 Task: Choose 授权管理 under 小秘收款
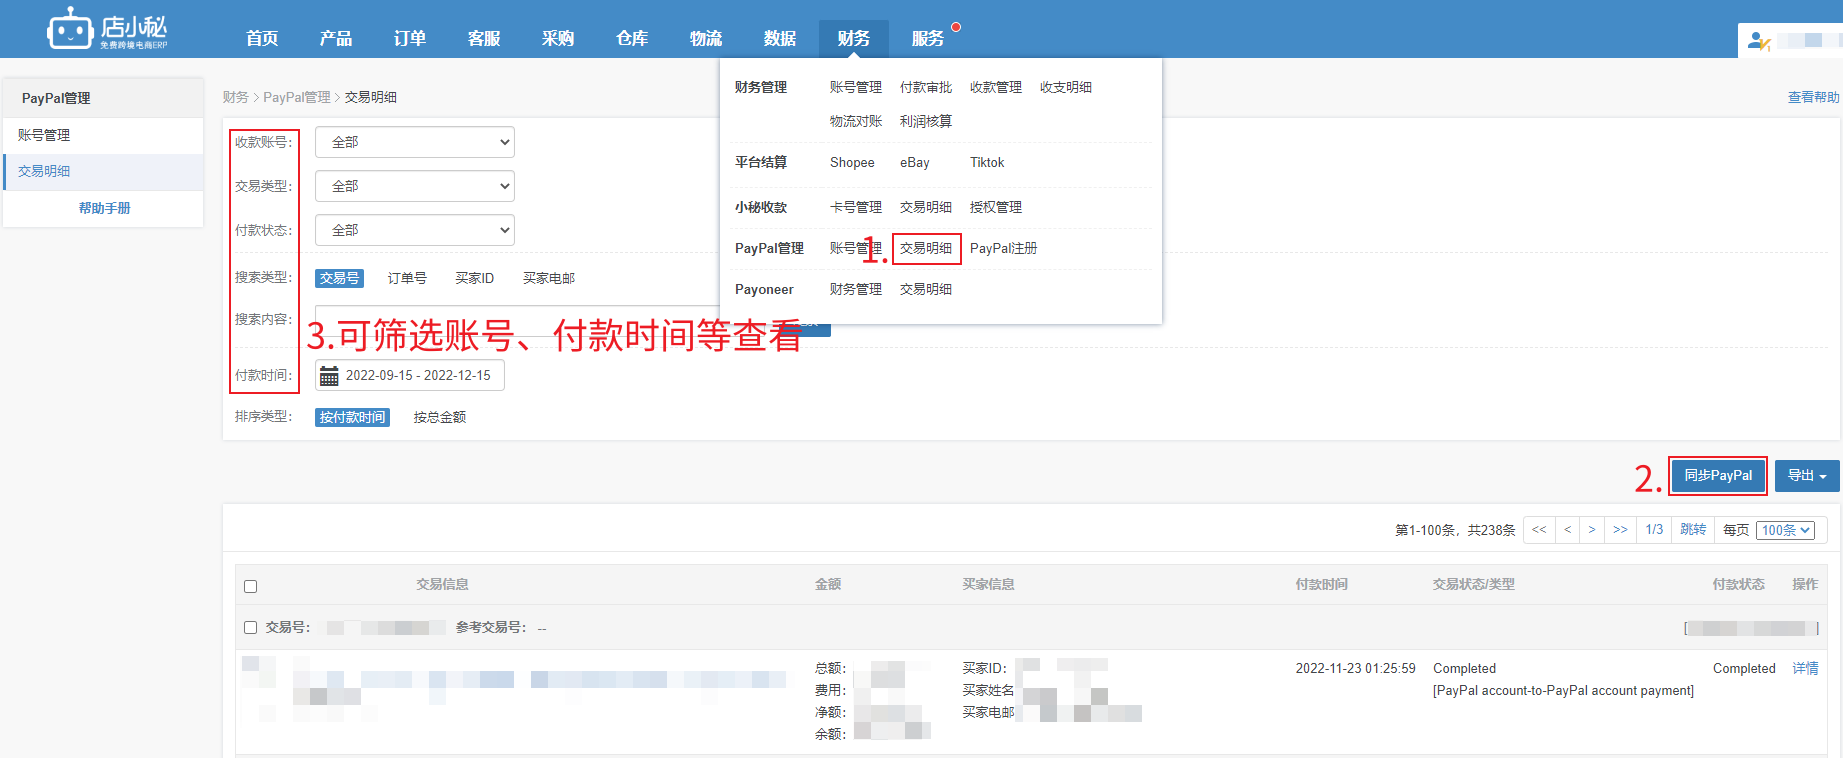pyautogui.click(x=996, y=207)
